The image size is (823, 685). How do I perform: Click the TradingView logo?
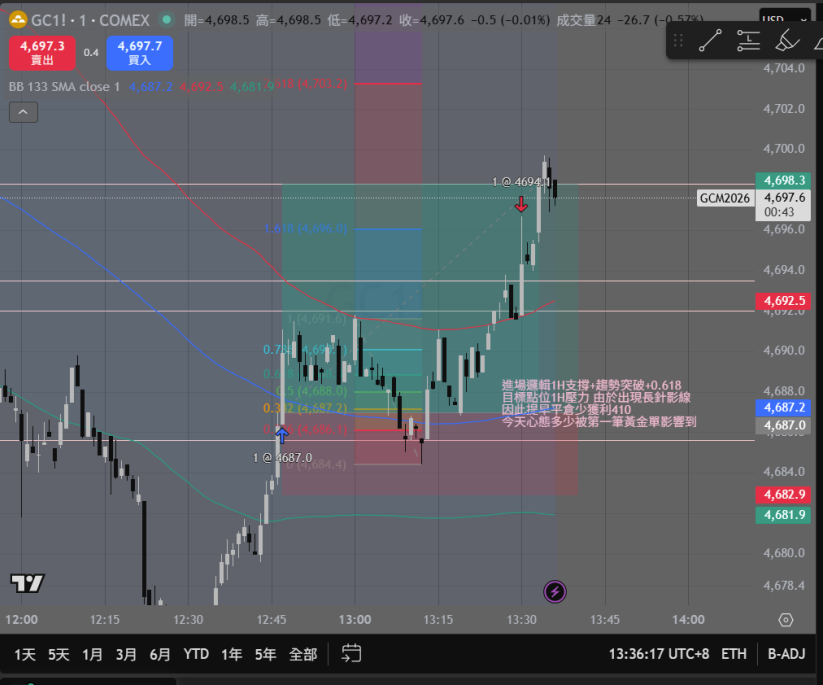27,583
